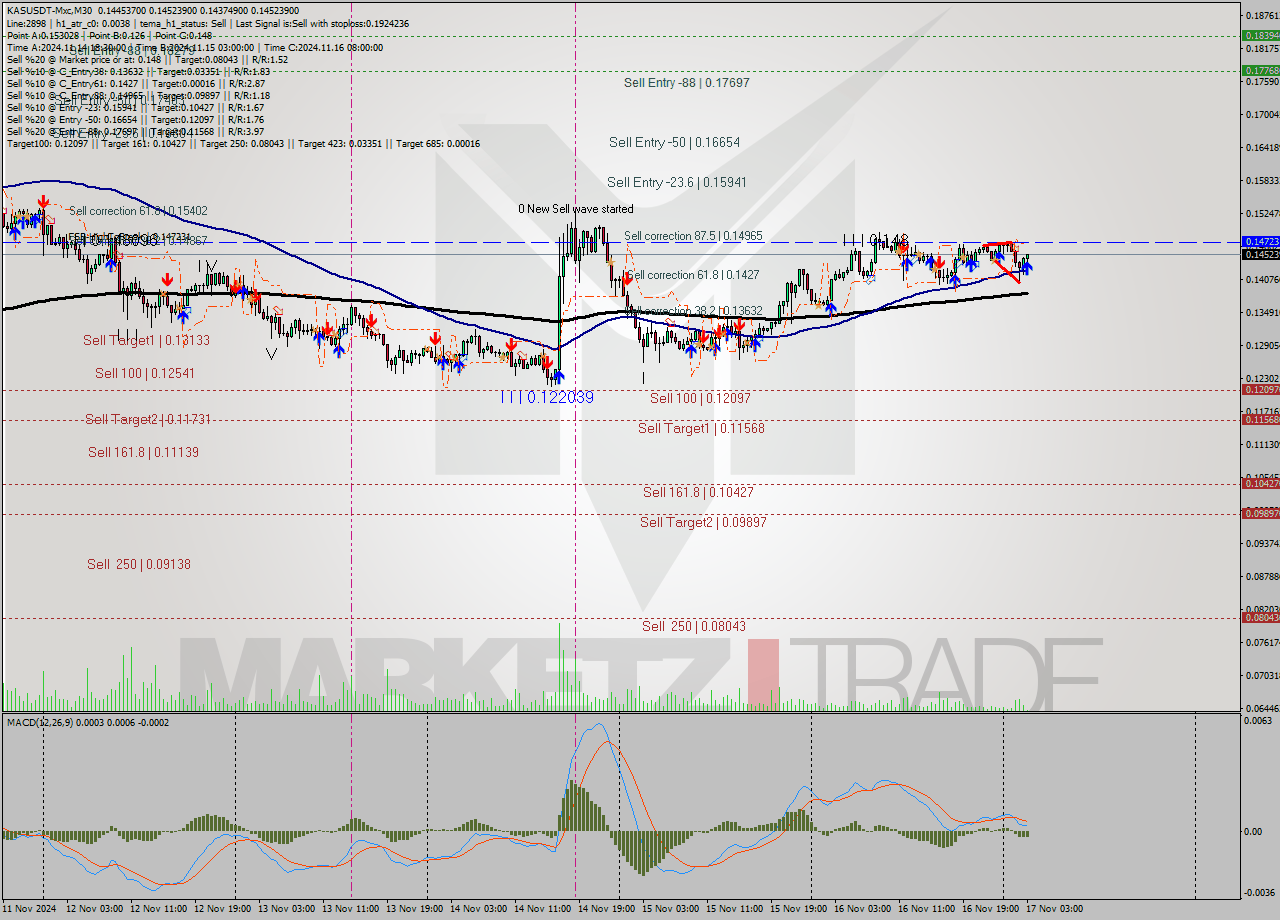Click the 'Sell 100 | 0.12097' label
Viewport: 1280px width, 920px height.
[700, 398]
